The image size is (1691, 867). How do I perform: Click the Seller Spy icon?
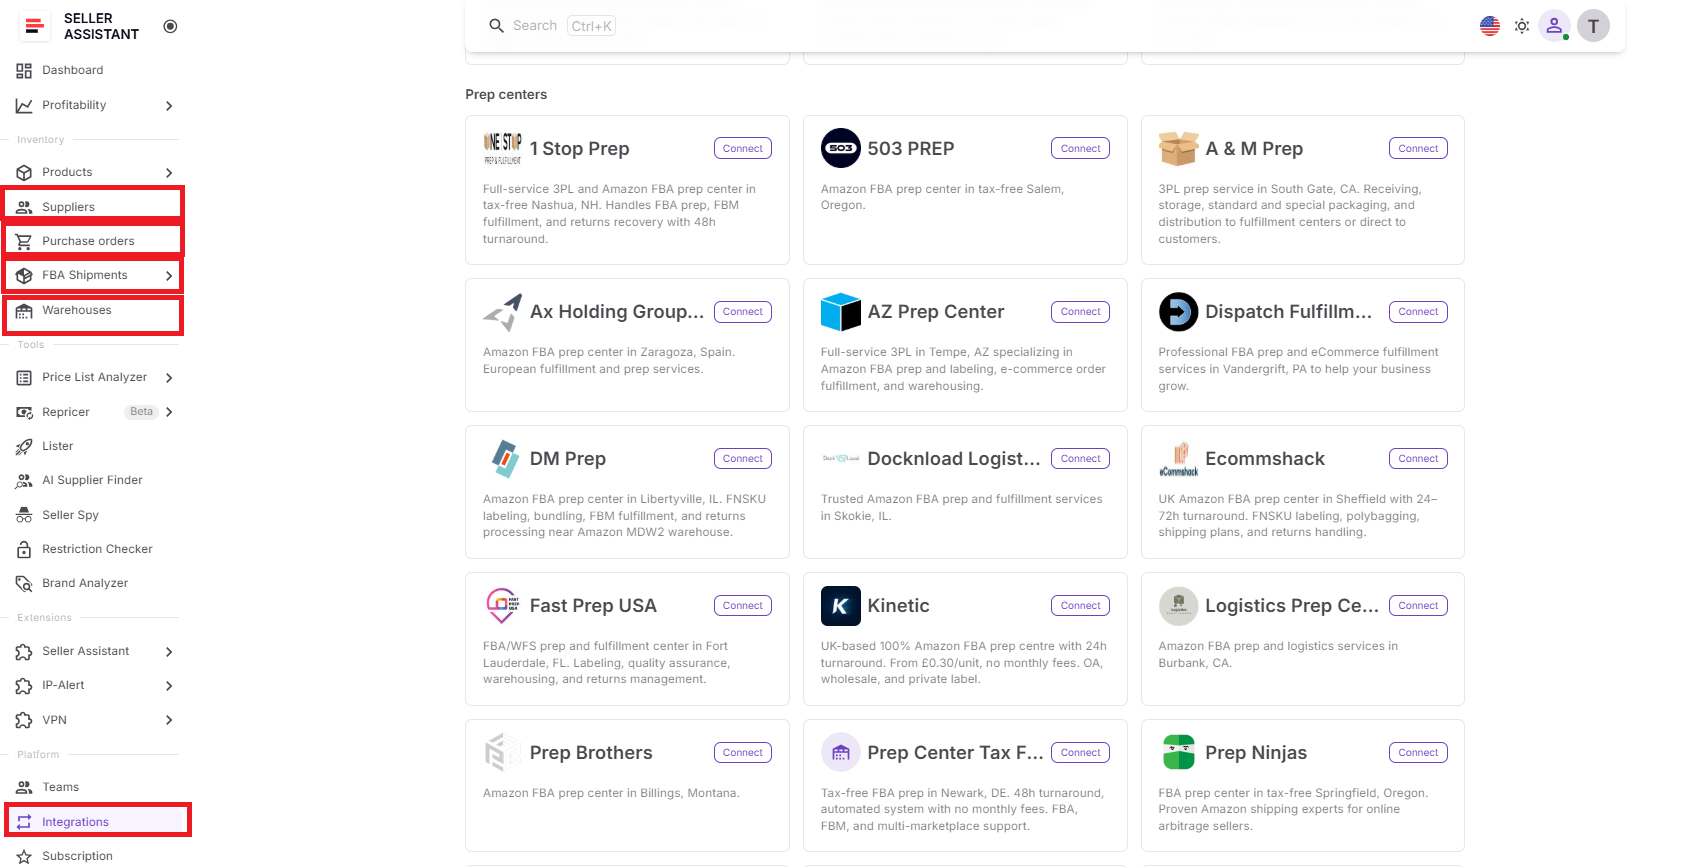24,515
